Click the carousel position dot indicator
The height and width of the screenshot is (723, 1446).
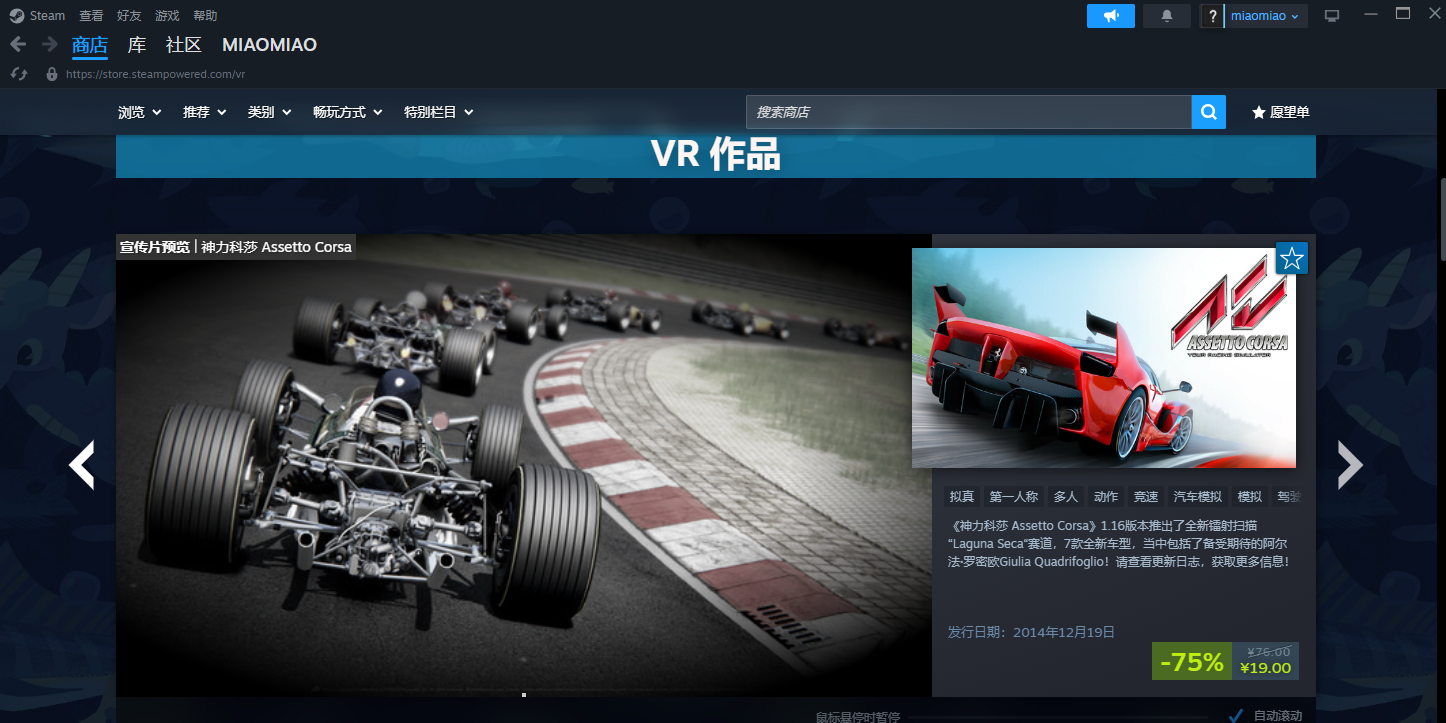524,694
